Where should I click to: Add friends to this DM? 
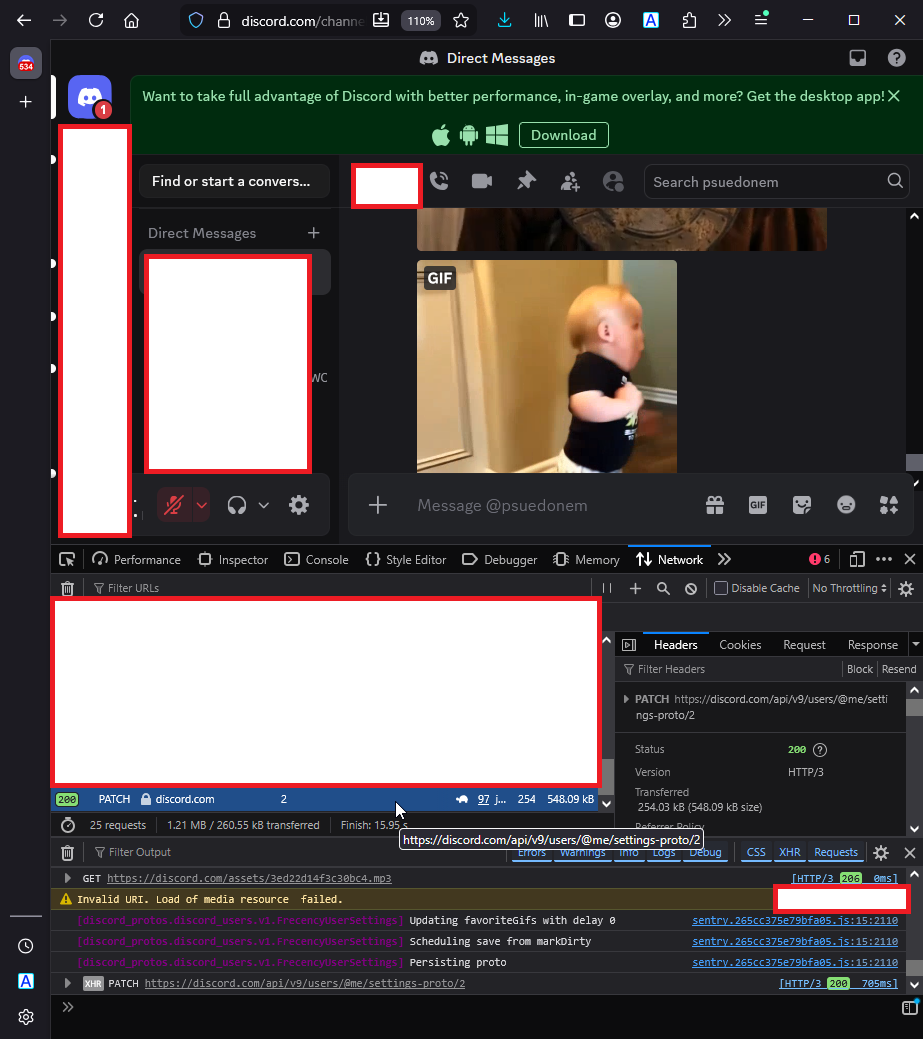(570, 181)
